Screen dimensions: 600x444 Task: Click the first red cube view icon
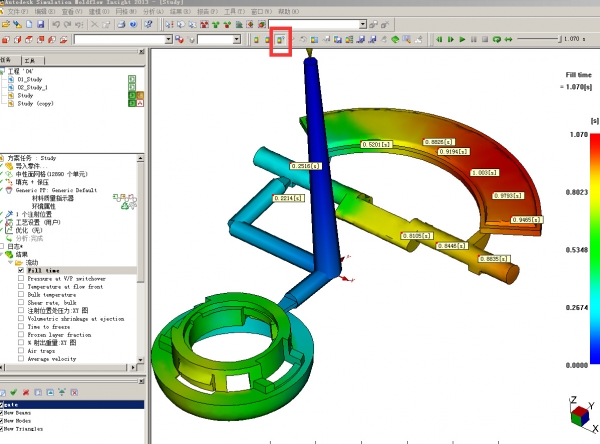pos(6,39)
